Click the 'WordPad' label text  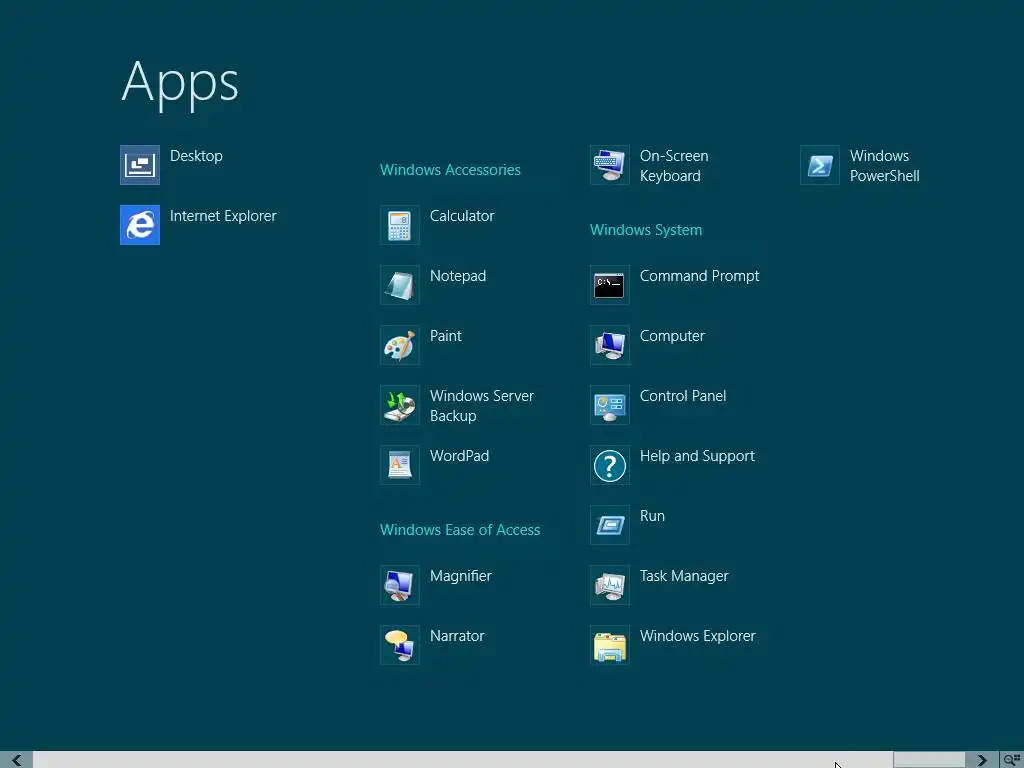(x=459, y=456)
